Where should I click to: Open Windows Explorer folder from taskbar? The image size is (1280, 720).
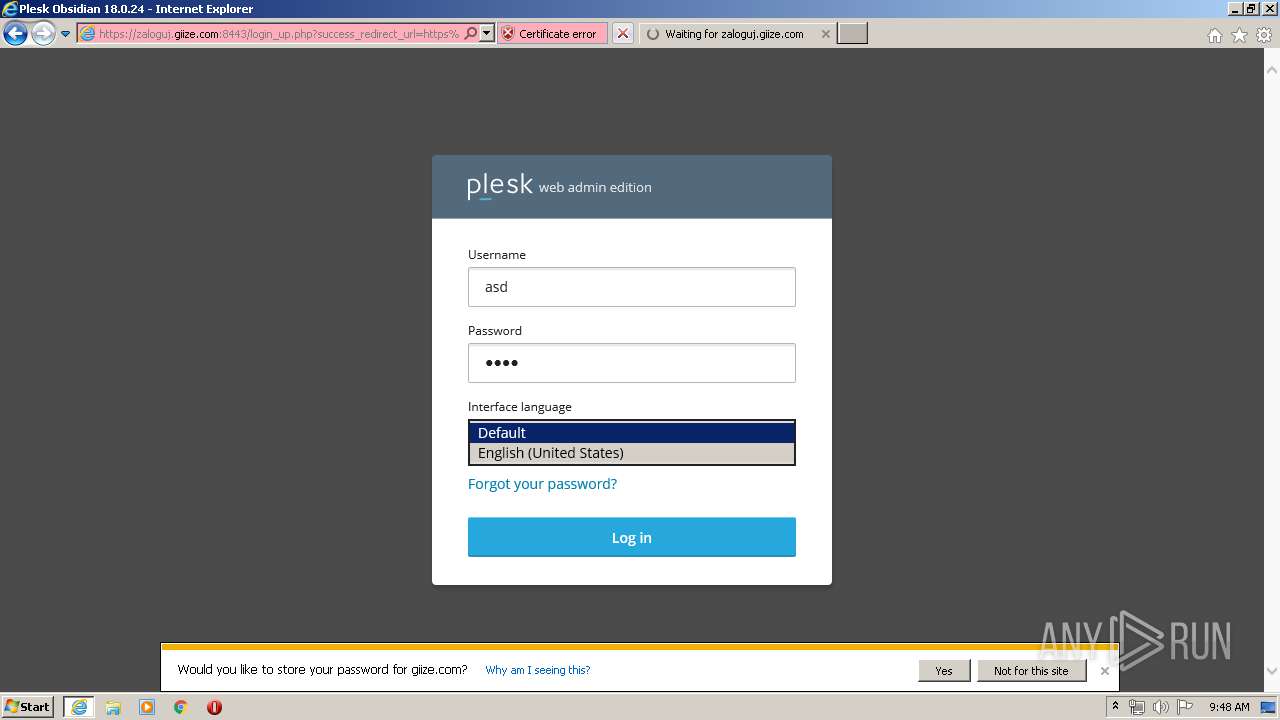point(113,707)
